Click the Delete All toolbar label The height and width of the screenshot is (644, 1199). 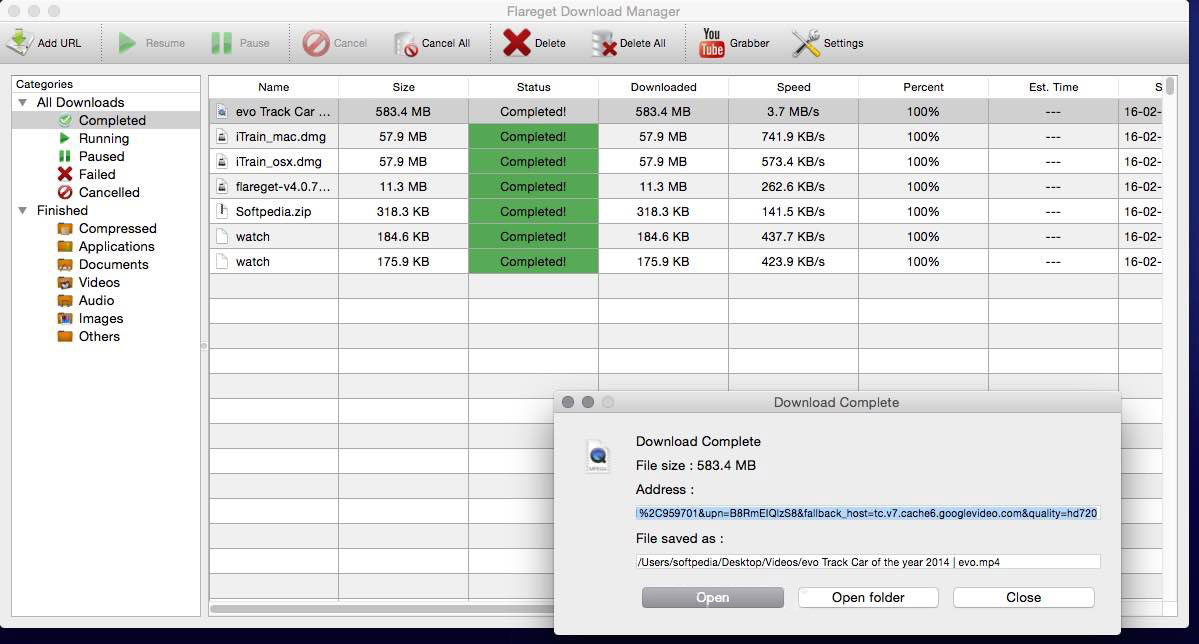(x=642, y=43)
